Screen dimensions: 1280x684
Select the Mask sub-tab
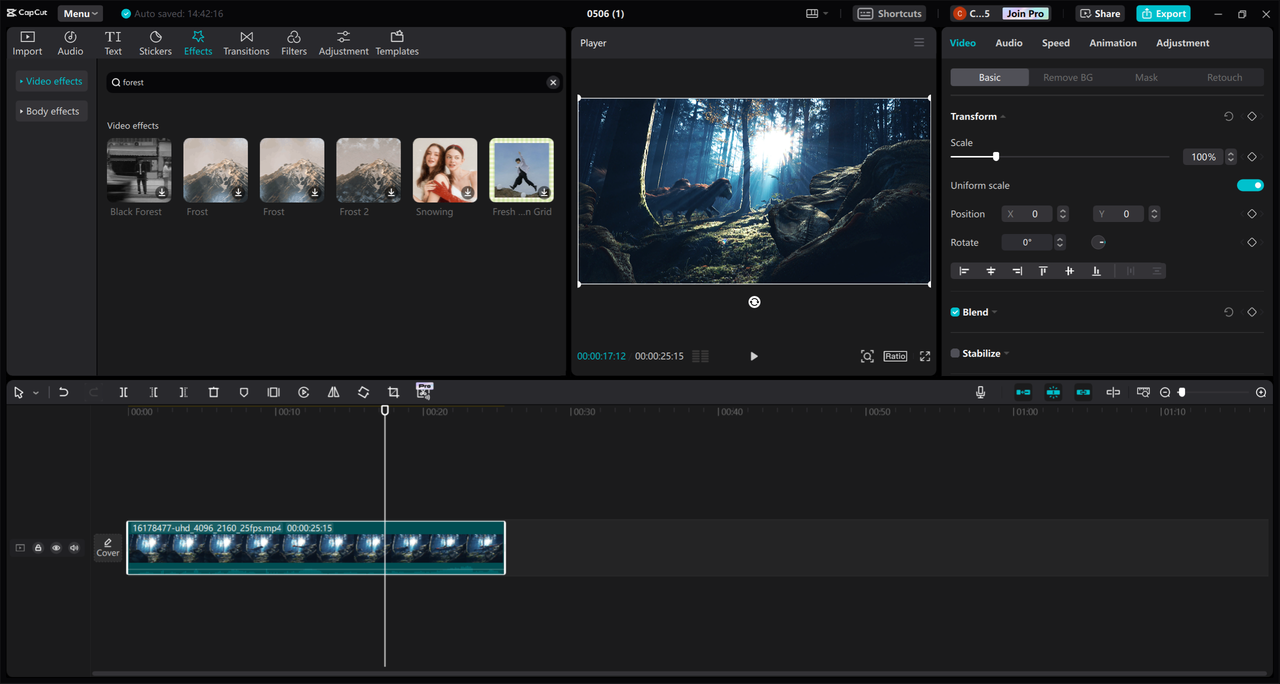(x=1146, y=77)
